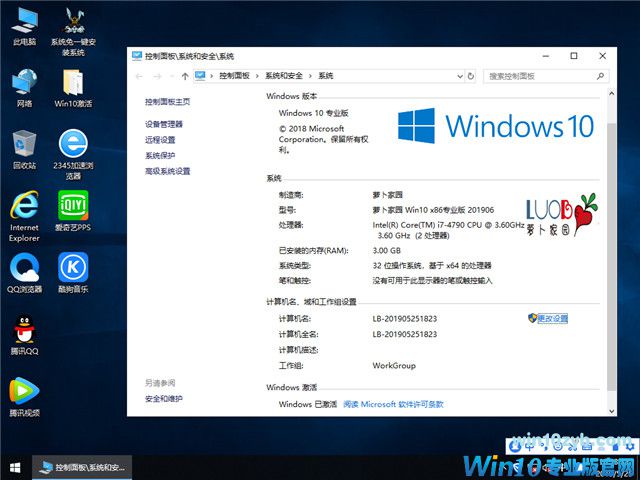Open the 此电脑 desktop icon
640x480 pixels.
point(24,26)
